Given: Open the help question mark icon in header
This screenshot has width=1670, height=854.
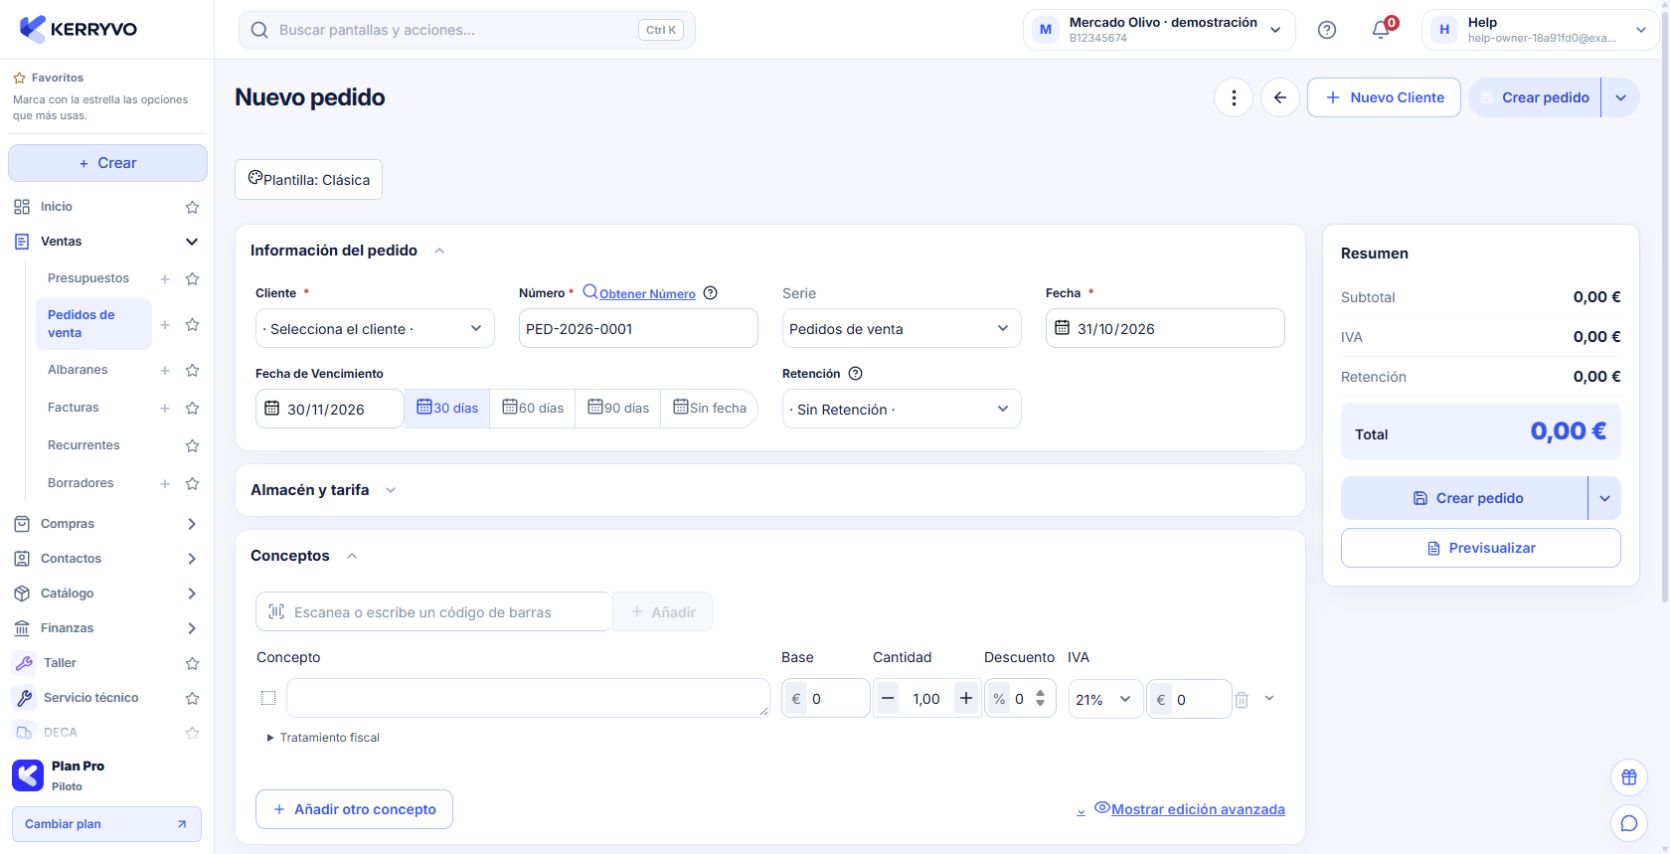Looking at the screenshot, I should 1327,30.
